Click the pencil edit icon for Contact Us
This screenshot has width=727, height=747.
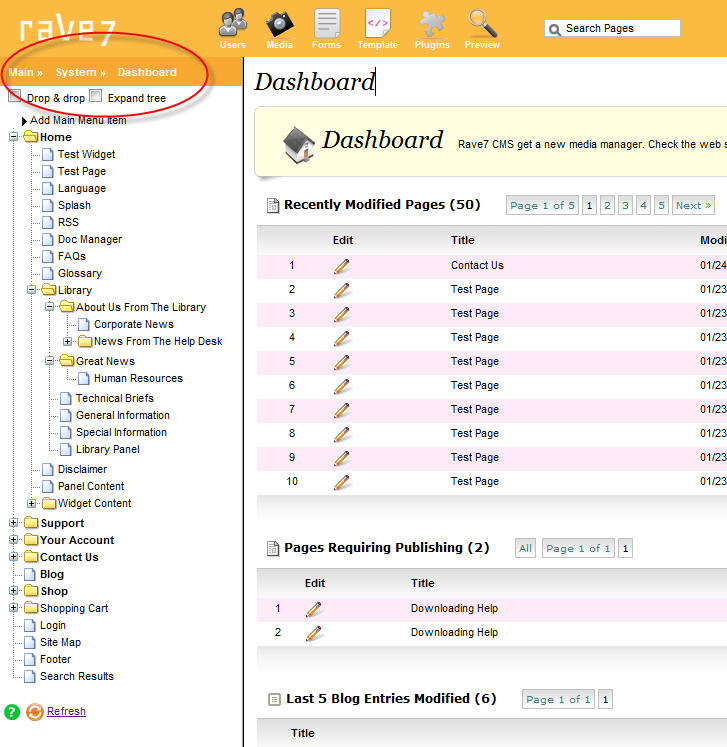(342, 266)
